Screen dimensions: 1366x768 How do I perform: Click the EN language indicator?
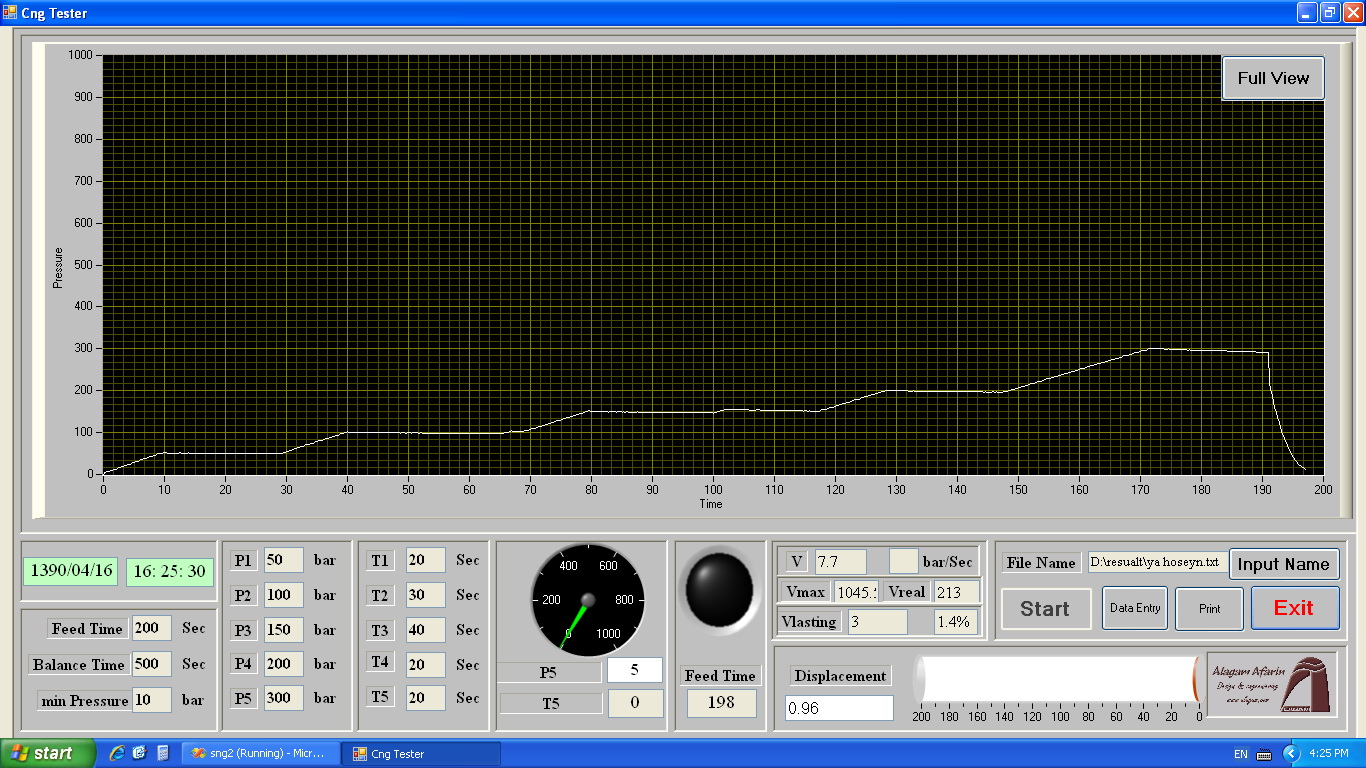(1240, 754)
